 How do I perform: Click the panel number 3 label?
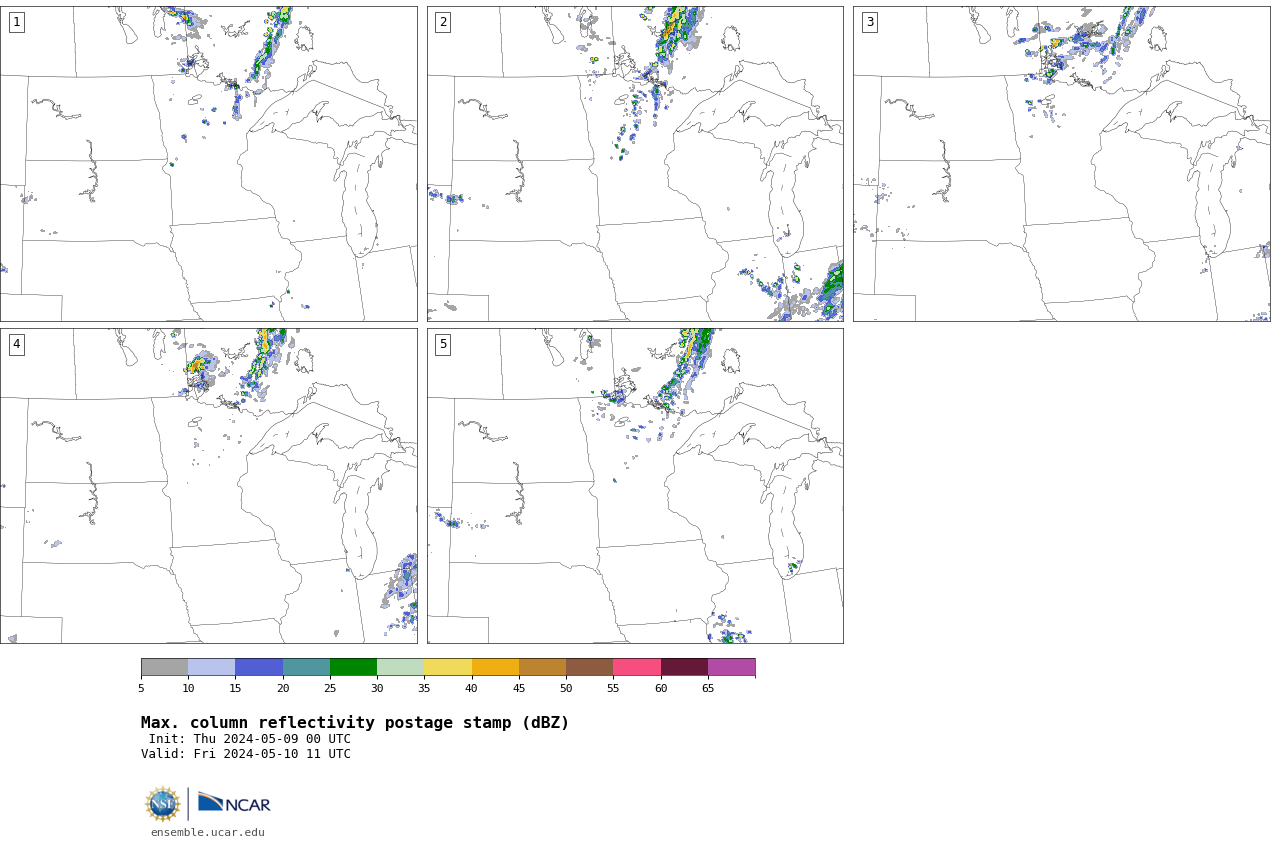pos(870,22)
